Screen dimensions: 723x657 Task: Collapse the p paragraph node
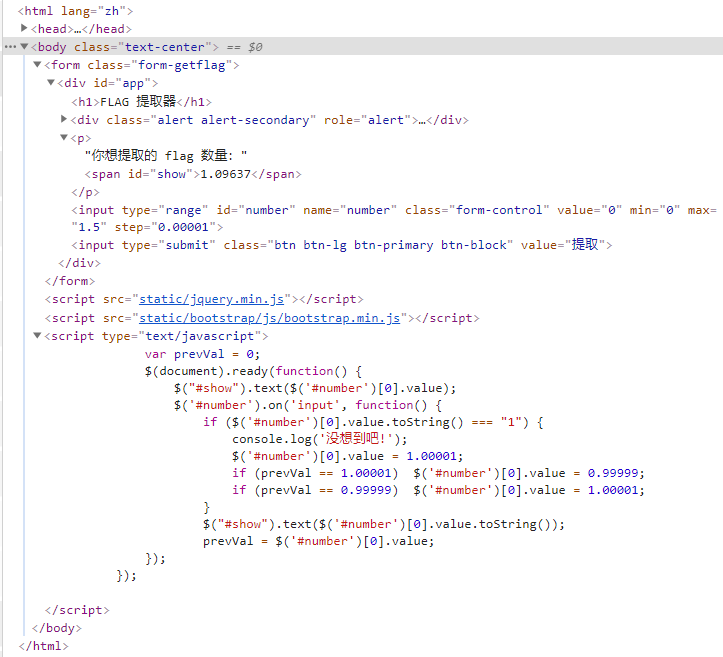point(64,137)
